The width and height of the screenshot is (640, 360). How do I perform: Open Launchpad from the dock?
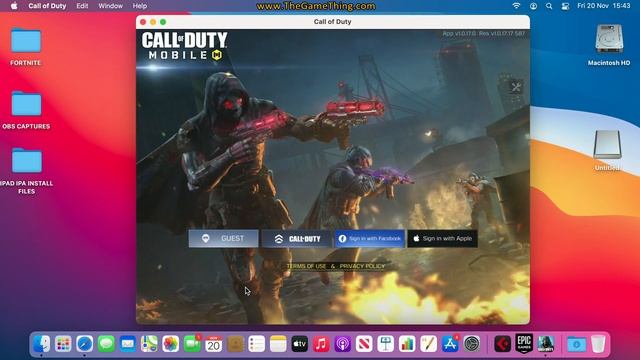63,344
